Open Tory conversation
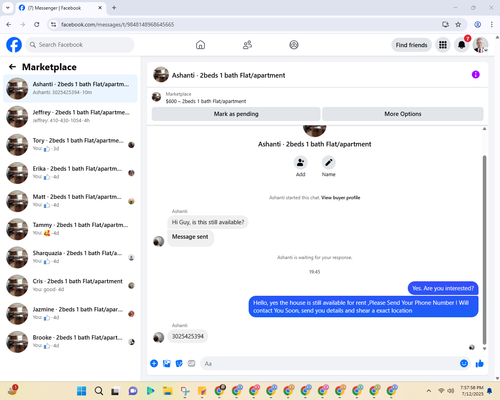500x400 pixels. coord(70,145)
